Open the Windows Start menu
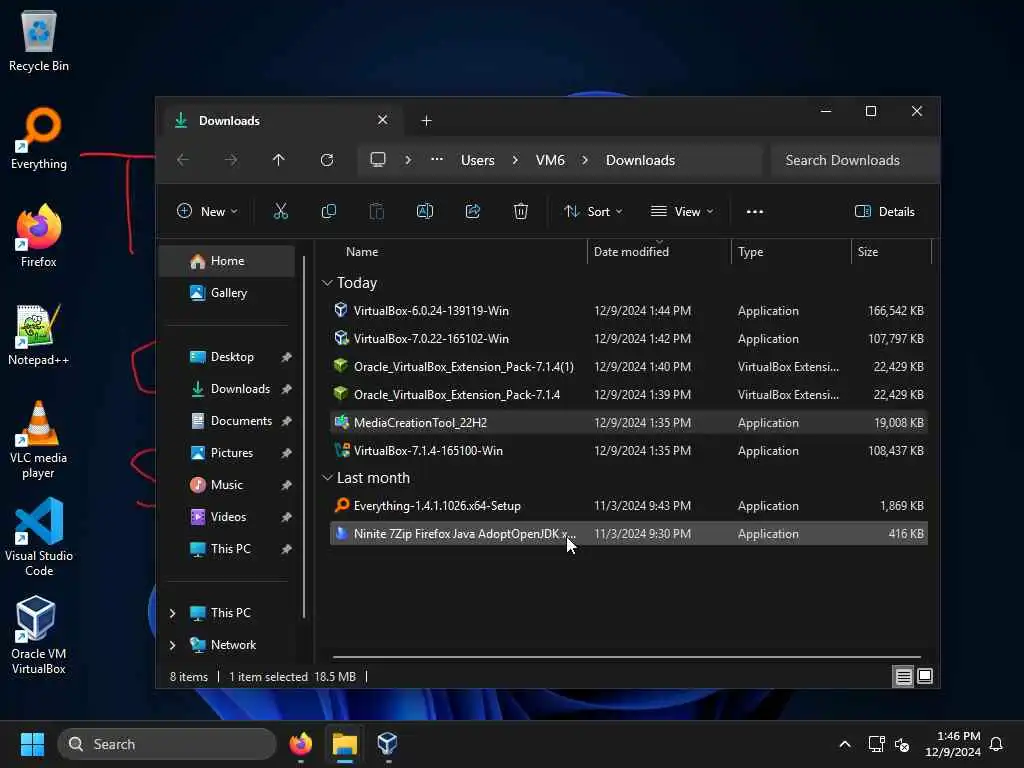Screen dimensions: 1024x768 tap(32, 744)
